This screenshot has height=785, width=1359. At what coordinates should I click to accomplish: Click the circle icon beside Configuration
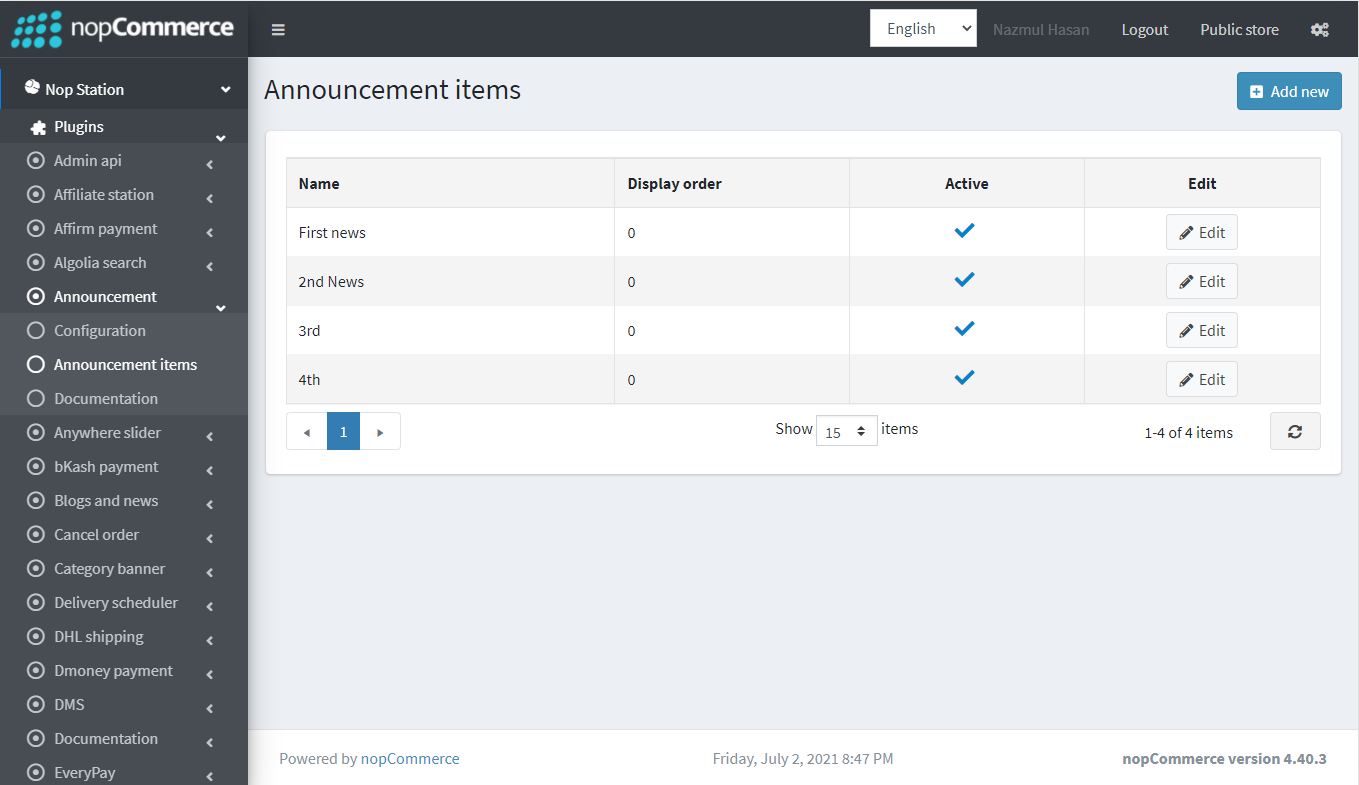pyautogui.click(x=36, y=330)
